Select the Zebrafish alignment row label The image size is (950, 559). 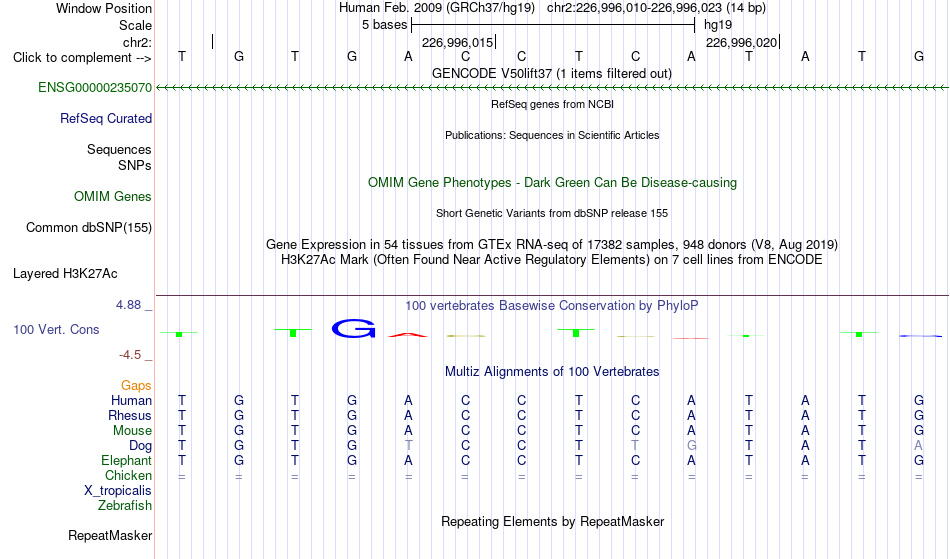pos(125,506)
